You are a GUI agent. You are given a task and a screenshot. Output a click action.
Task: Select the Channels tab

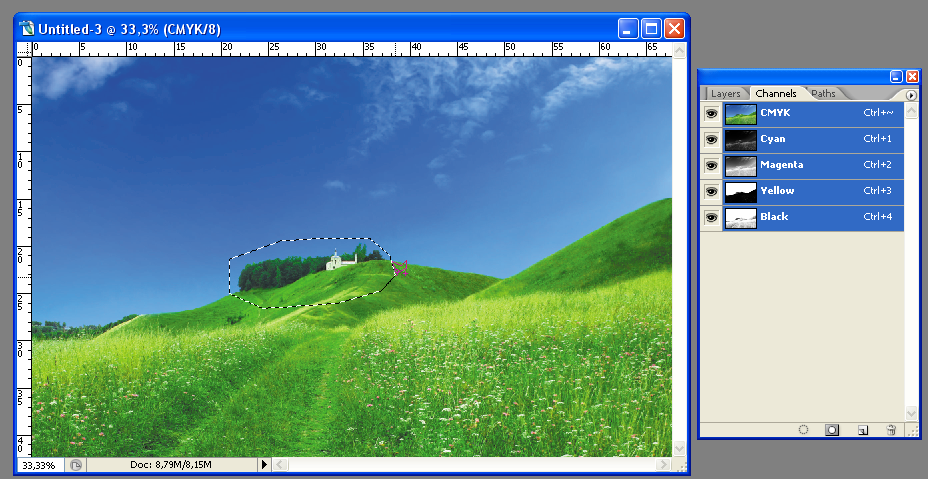point(776,94)
